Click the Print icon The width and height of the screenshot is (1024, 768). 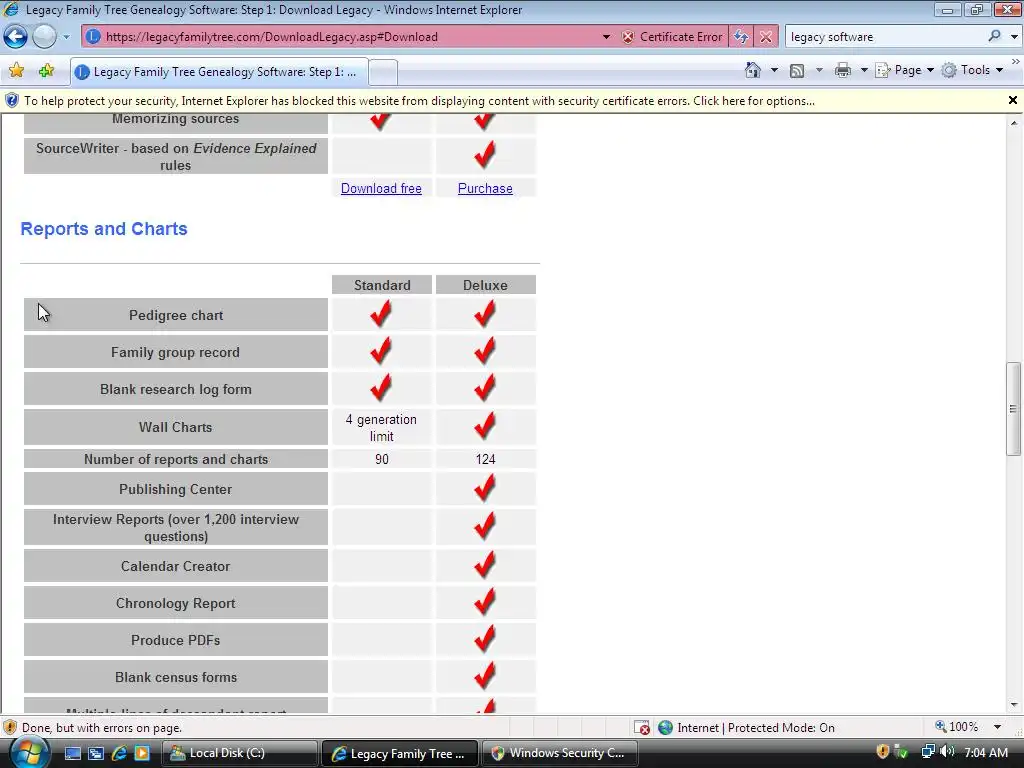pos(842,70)
